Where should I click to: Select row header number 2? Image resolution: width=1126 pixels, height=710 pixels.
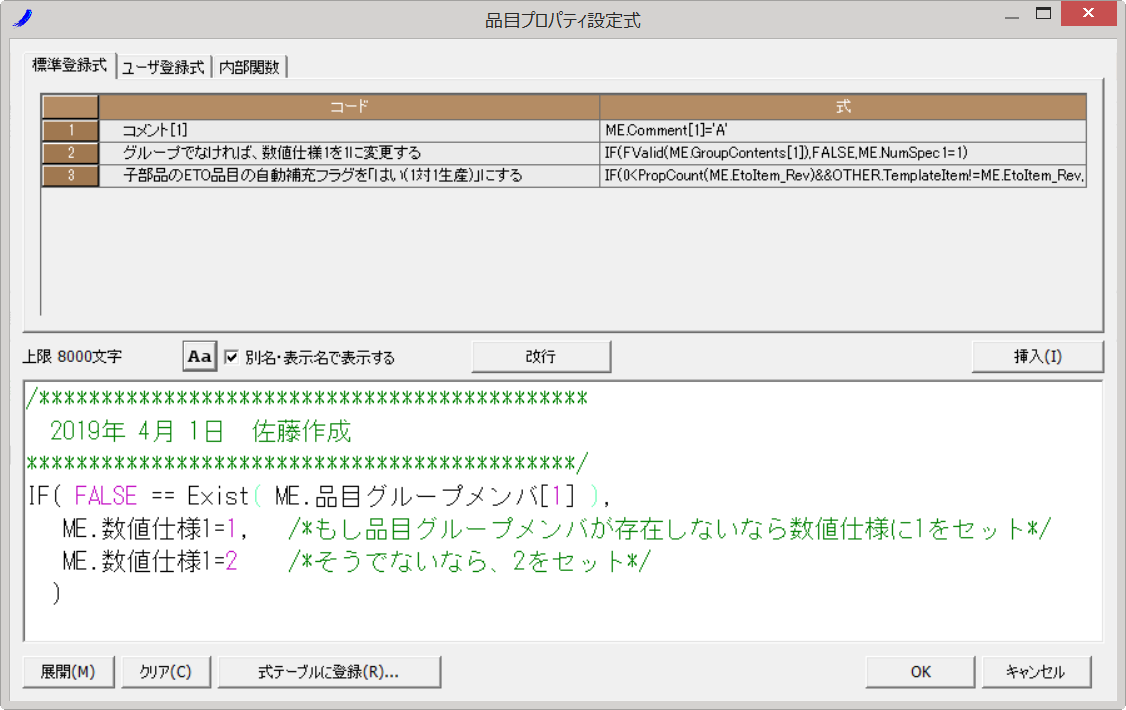pyautogui.click(x=70, y=153)
